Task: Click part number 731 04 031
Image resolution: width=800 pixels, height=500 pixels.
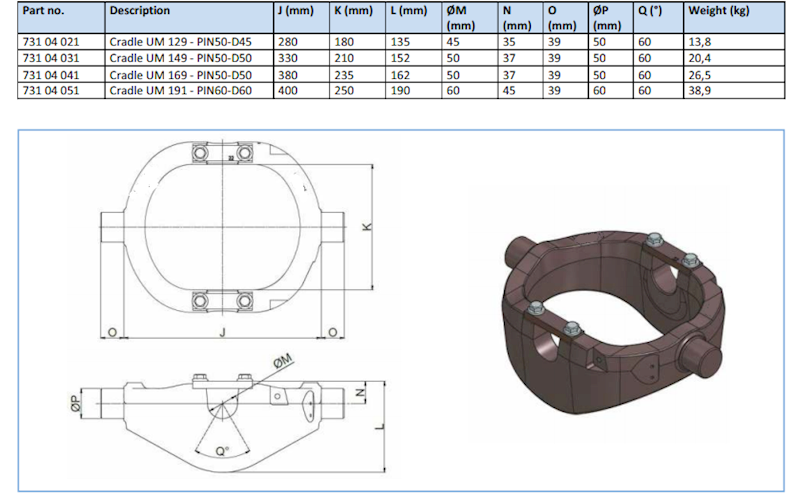Action: (x=51, y=58)
